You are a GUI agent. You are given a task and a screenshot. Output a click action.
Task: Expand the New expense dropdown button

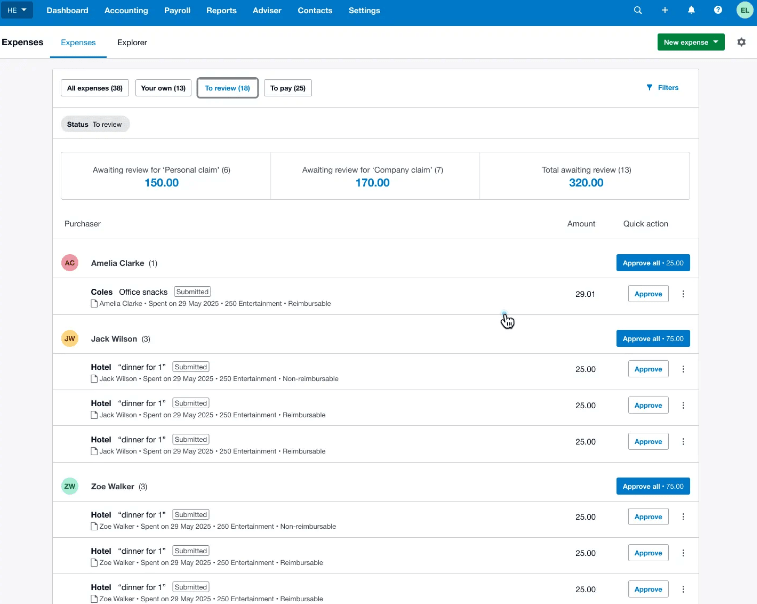coord(691,42)
